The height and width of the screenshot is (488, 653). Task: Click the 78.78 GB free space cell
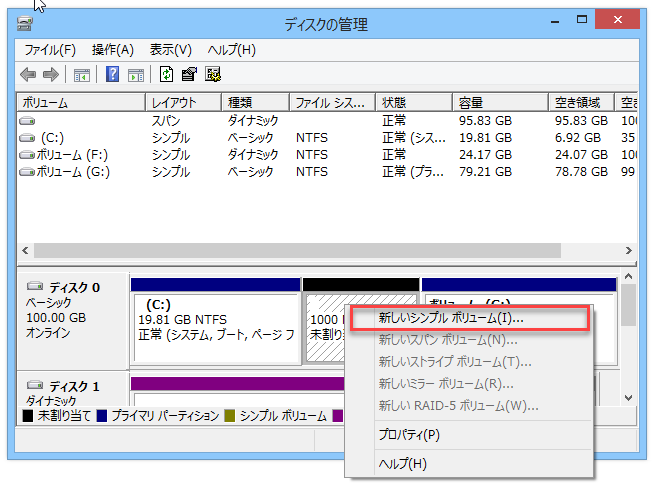coord(581,172)
